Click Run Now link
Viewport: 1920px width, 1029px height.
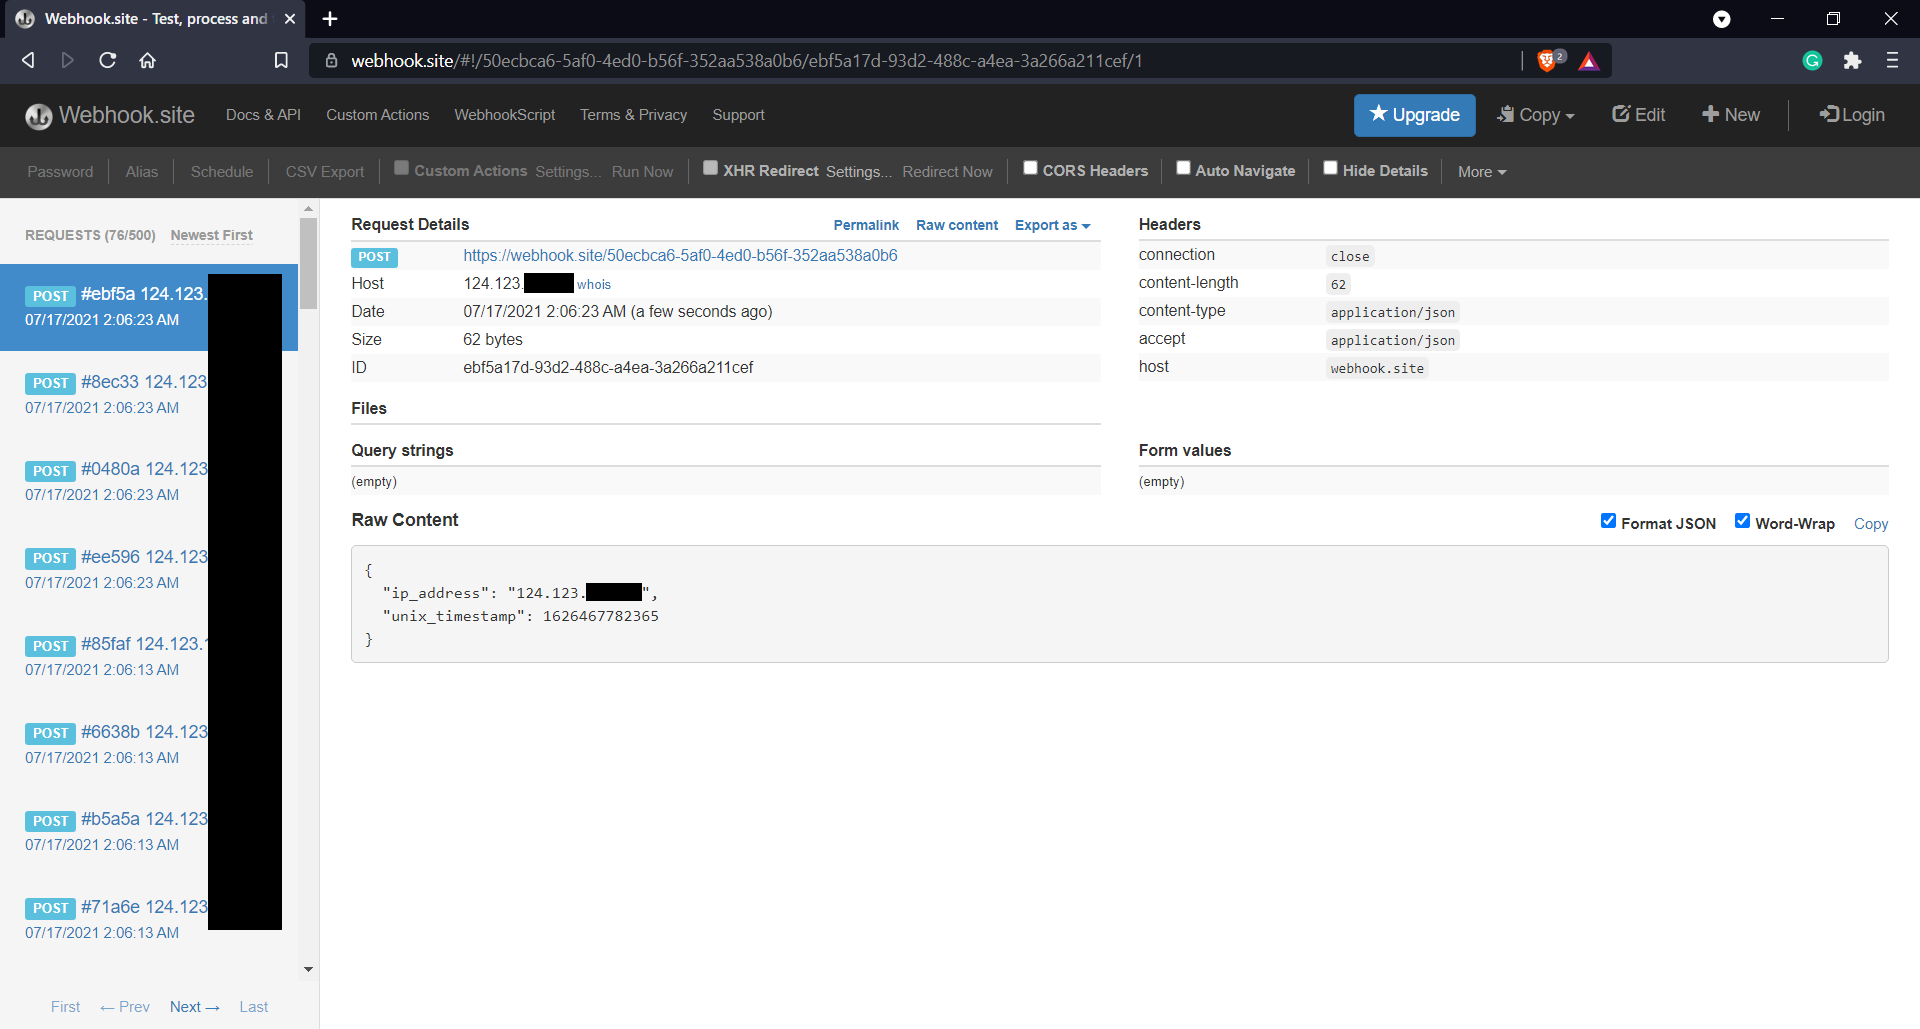click(642, 172)
